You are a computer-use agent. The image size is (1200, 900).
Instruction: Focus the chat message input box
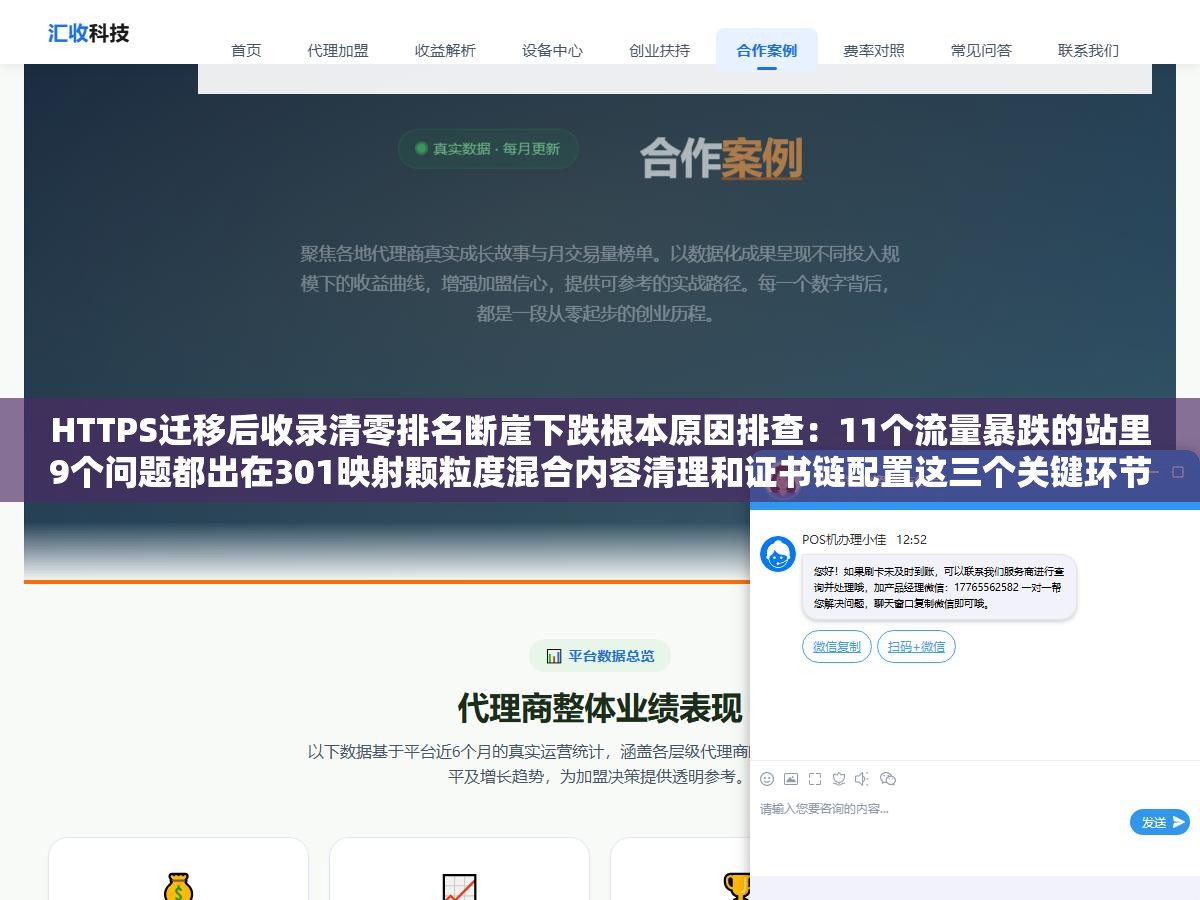(x=940, y=822)
